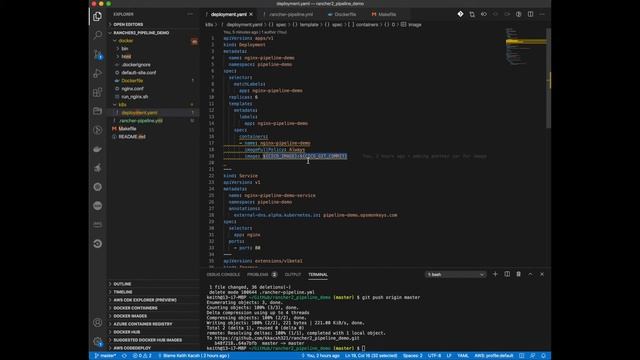Open editor more actions ellipsis
The height and width of the screenshot is (360, 640).
542,14
